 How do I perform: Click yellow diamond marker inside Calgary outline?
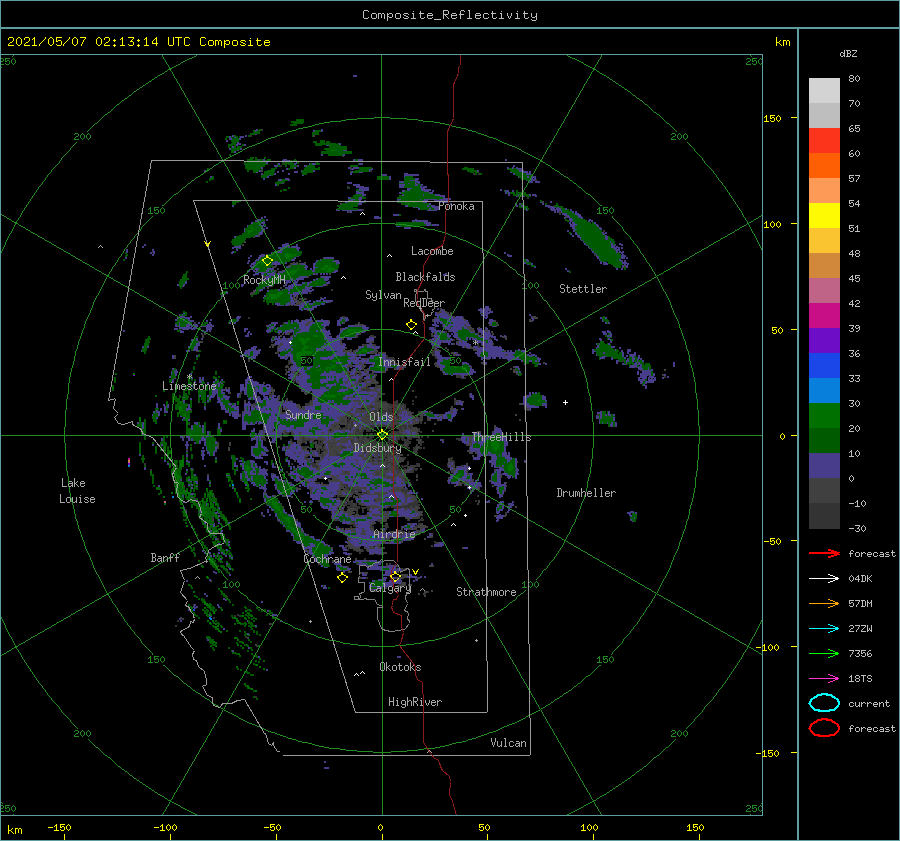[x=395, y=576]
